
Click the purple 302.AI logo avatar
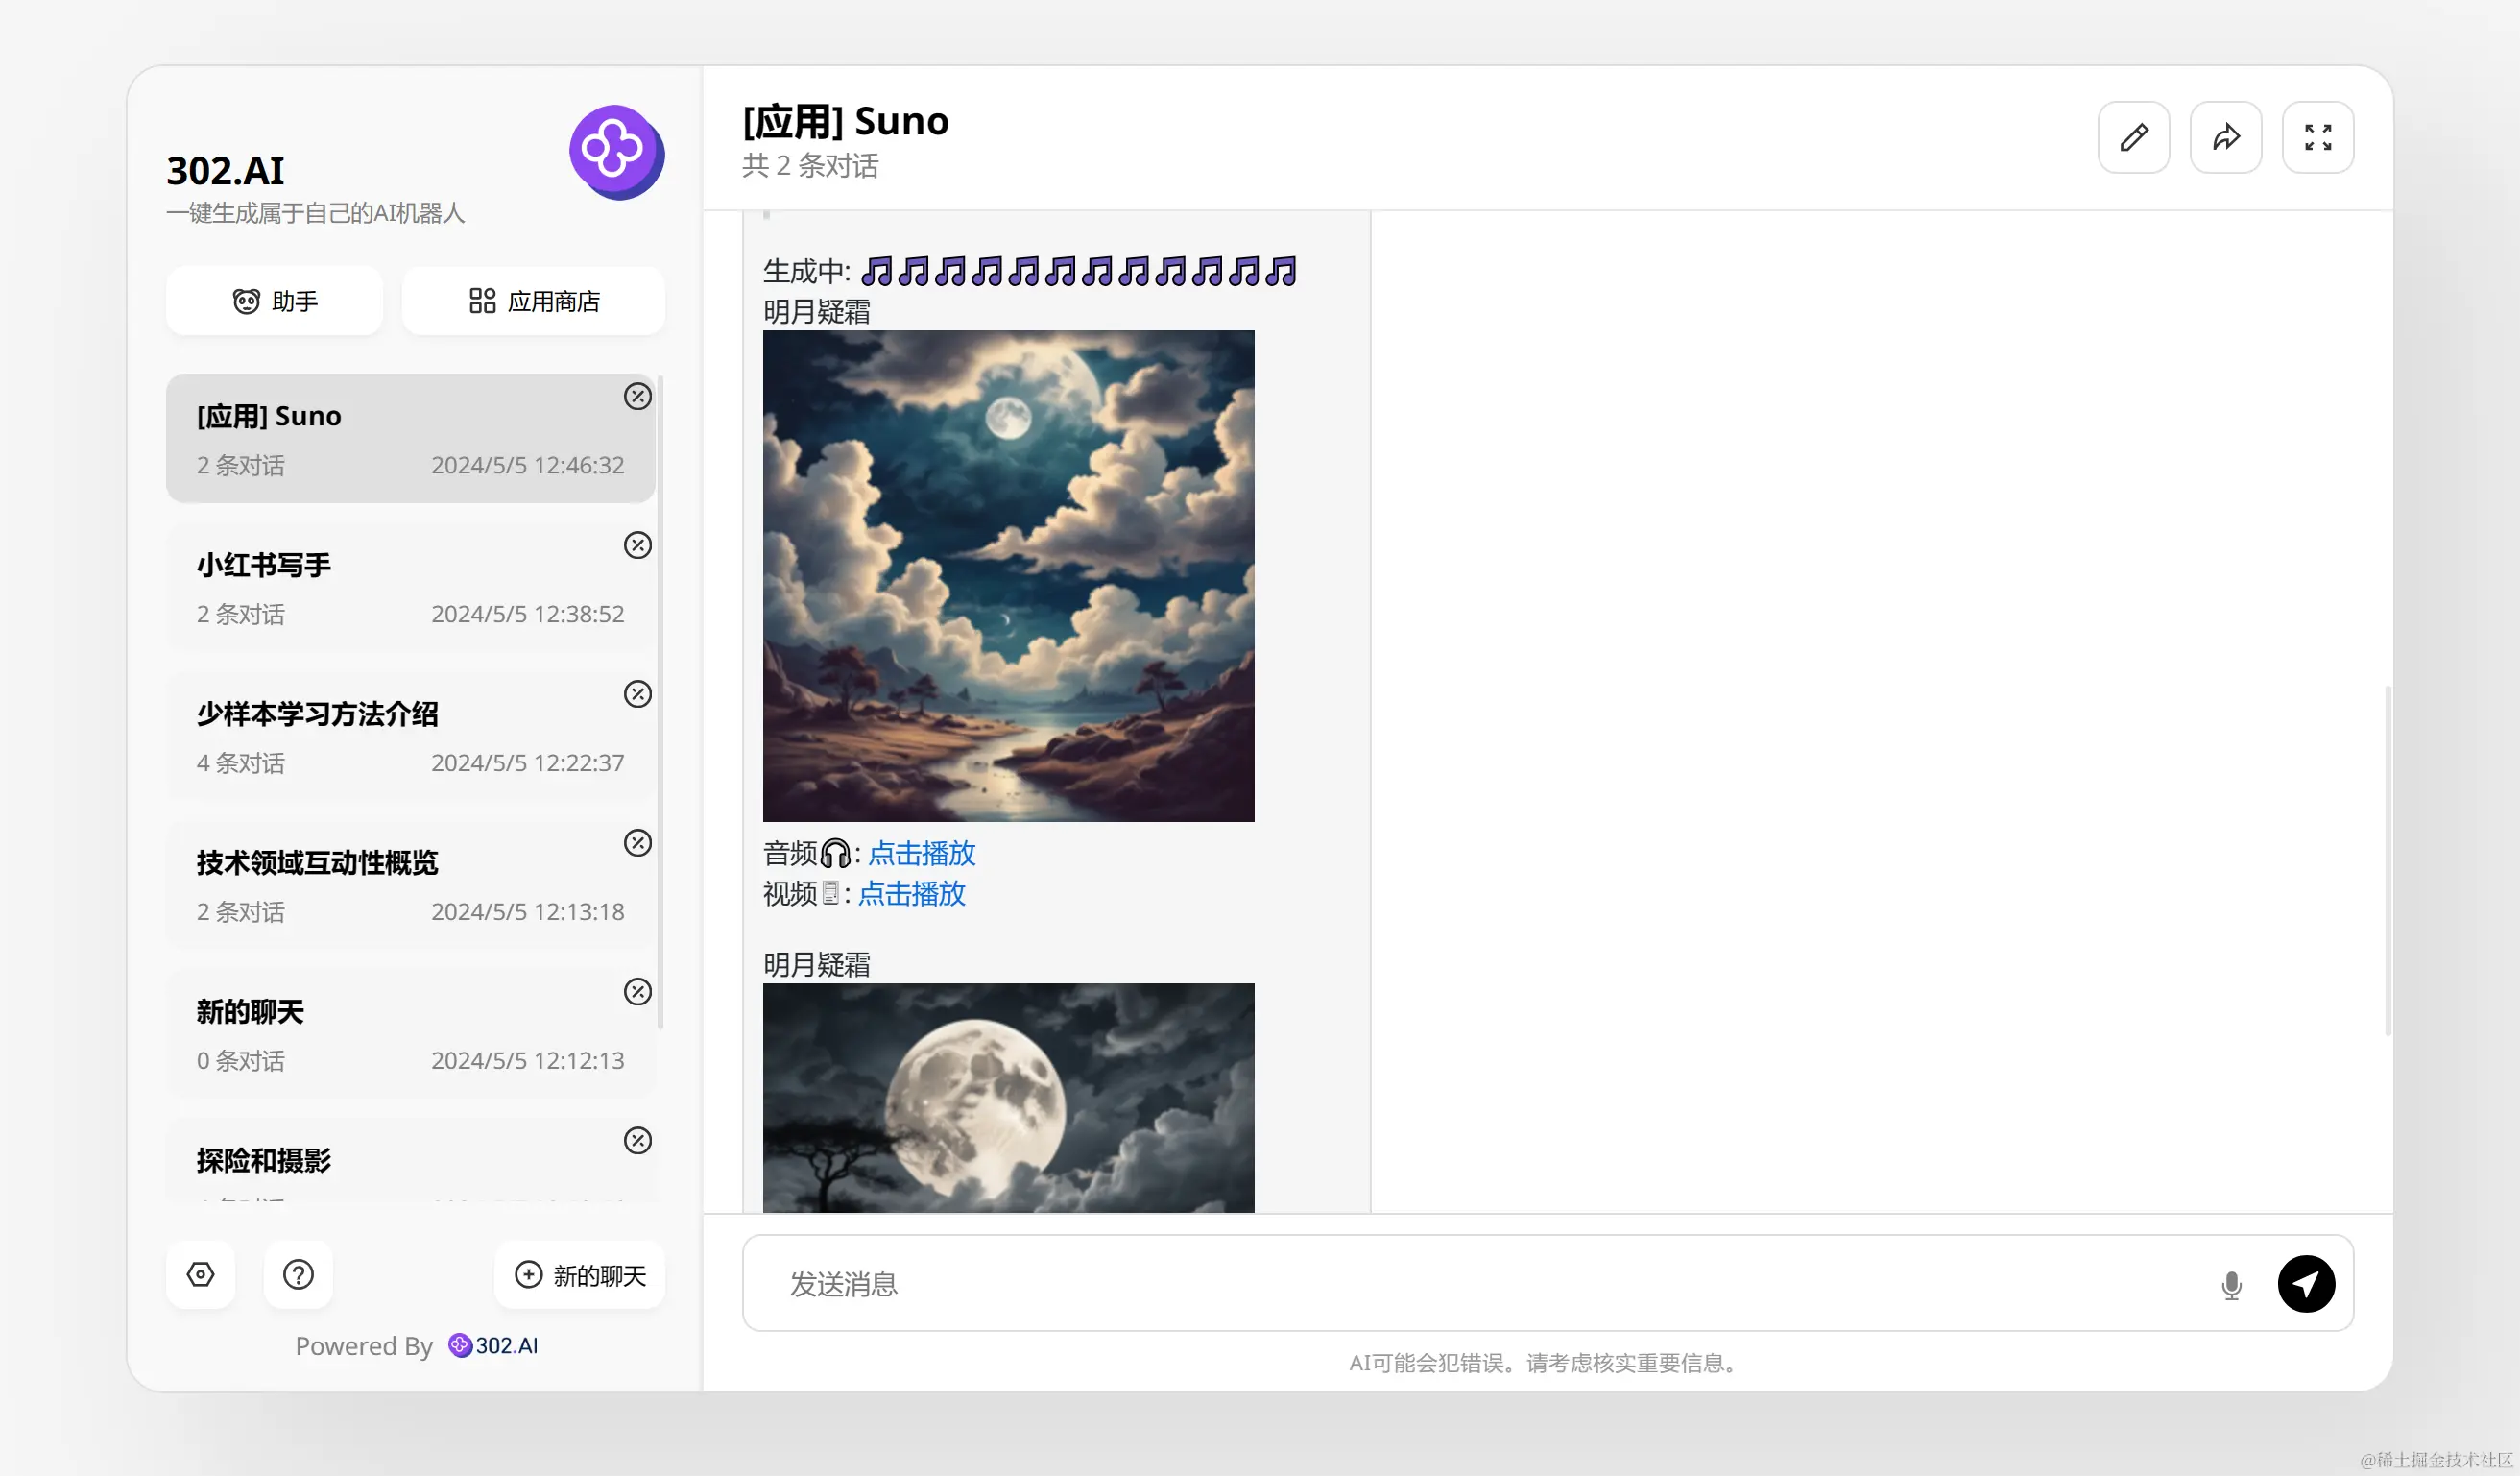pos(615,151)
